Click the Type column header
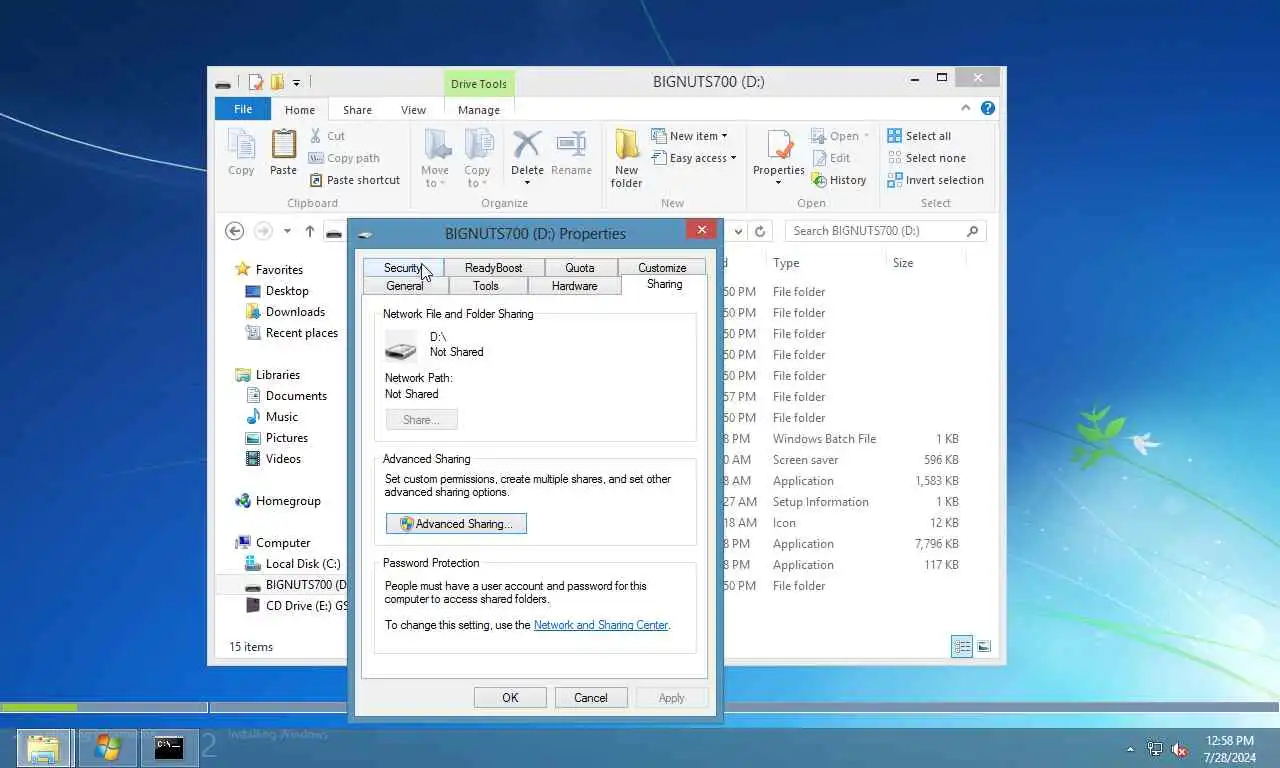 [x=786, y=263]
